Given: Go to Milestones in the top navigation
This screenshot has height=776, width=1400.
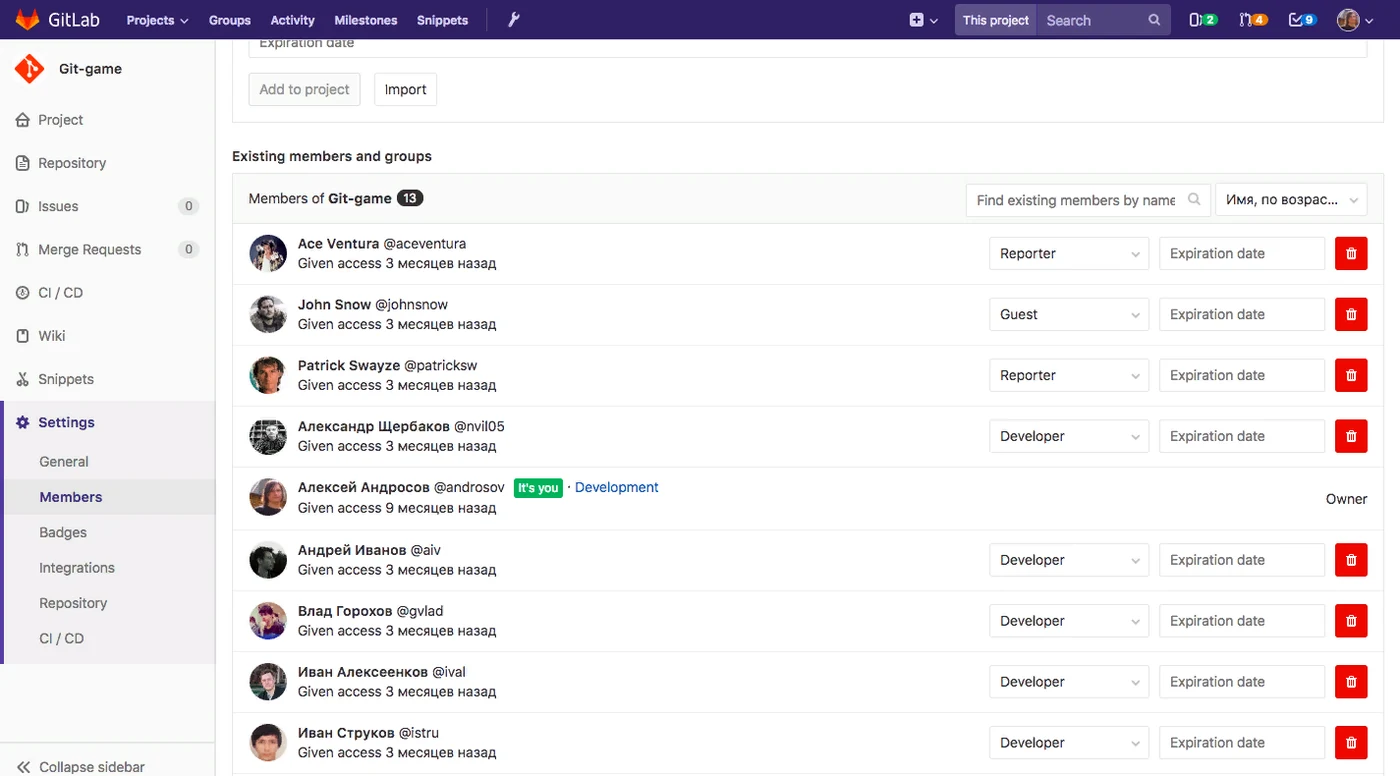Looking at the screenshot, I should (366, 20).
